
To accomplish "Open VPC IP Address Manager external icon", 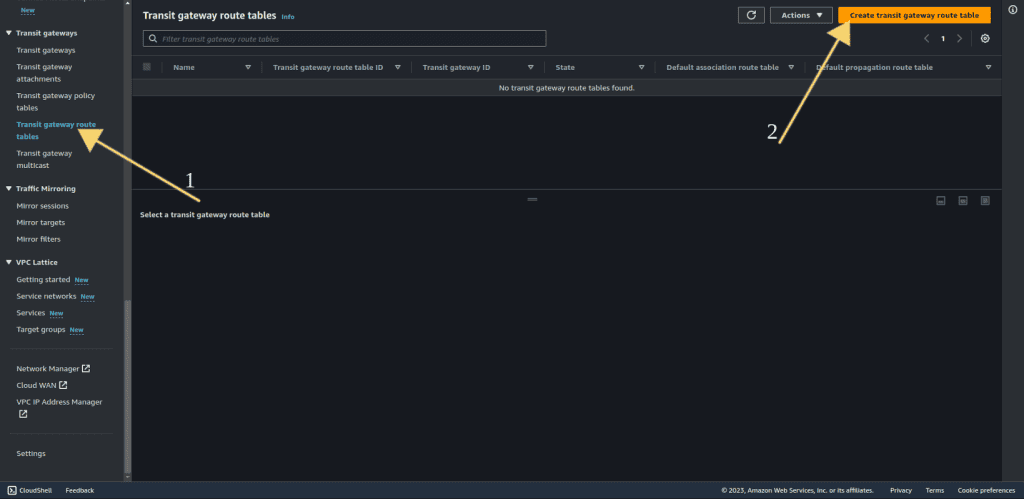I will (x=23, y=414).
